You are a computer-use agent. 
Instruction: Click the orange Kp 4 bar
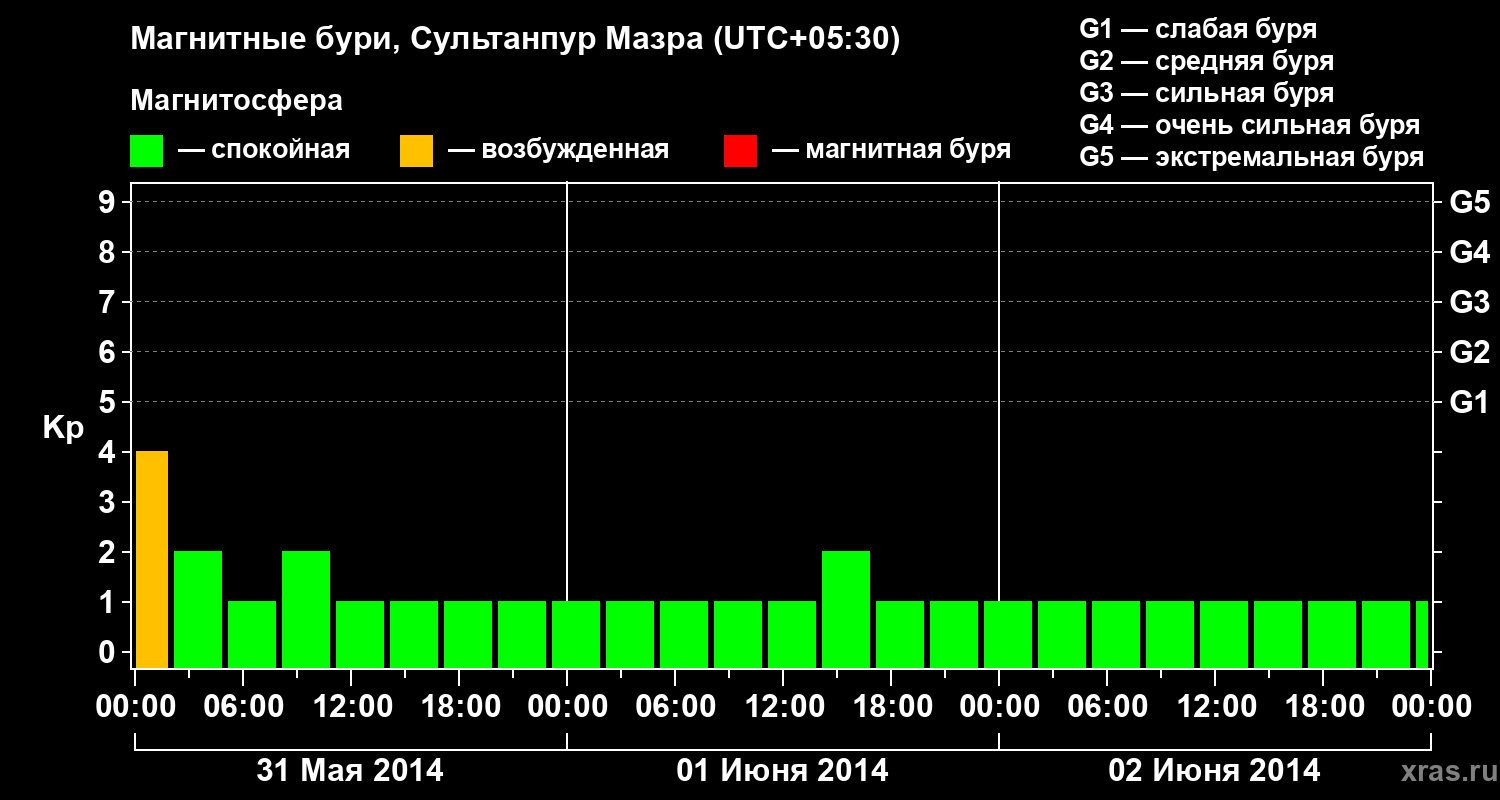click(152, 559)
